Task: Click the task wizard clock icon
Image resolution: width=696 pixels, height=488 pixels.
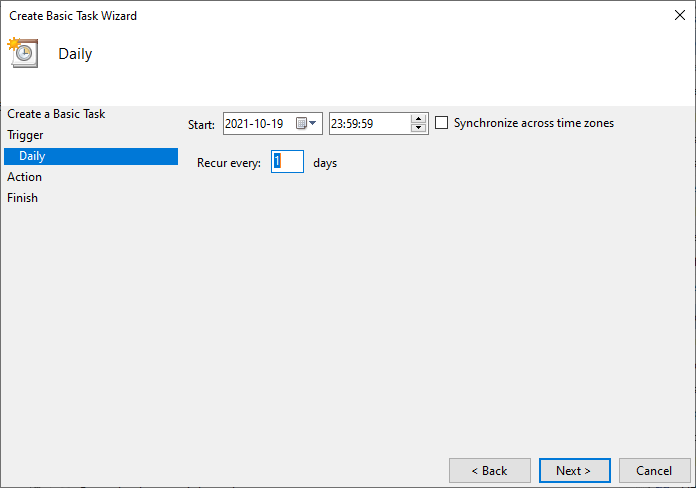Action: click(x=22, y=53)
